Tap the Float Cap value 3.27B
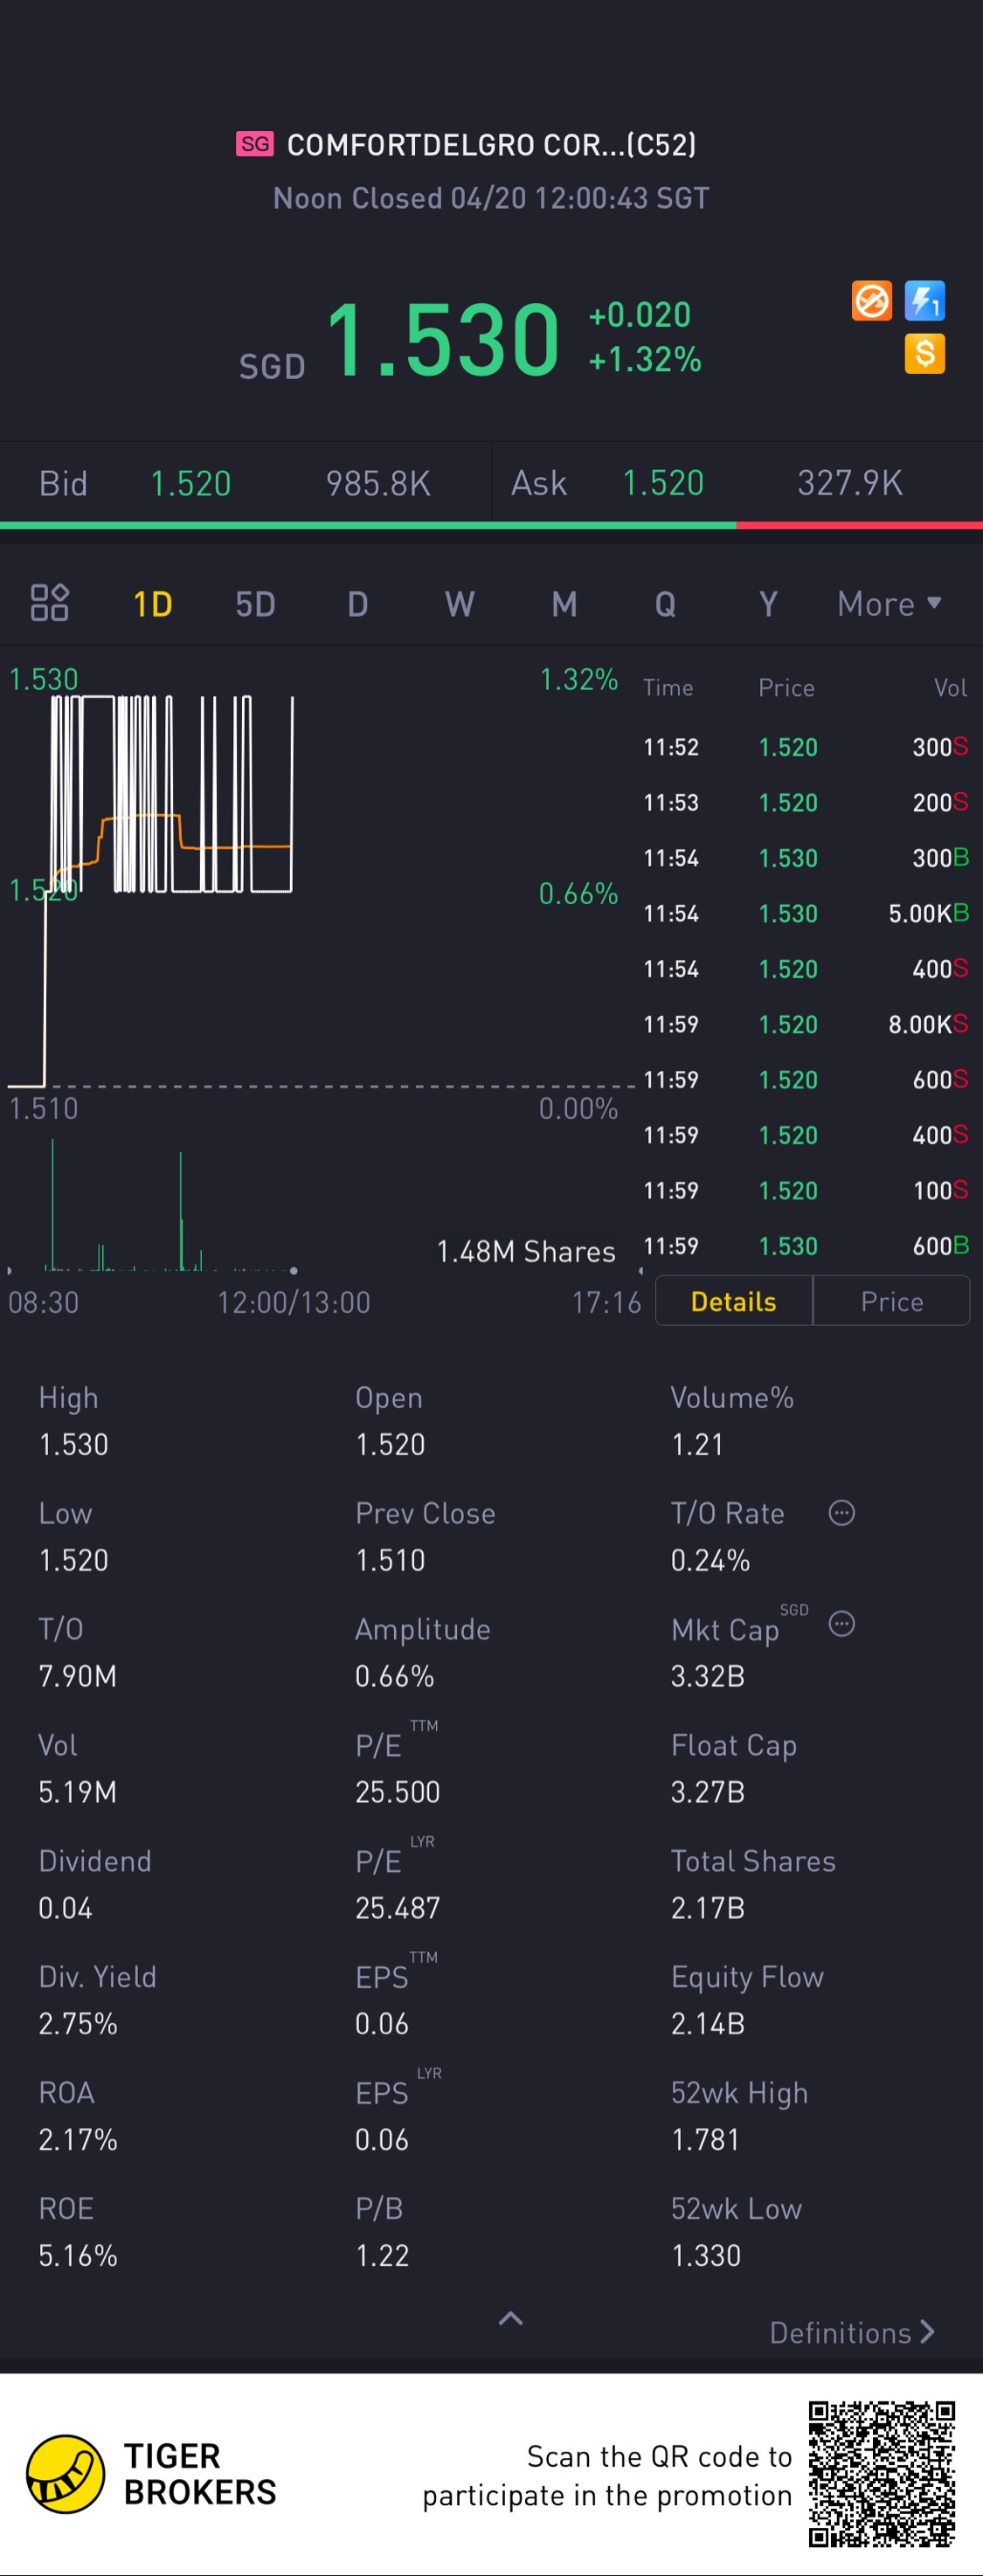 coord(708,1793)
